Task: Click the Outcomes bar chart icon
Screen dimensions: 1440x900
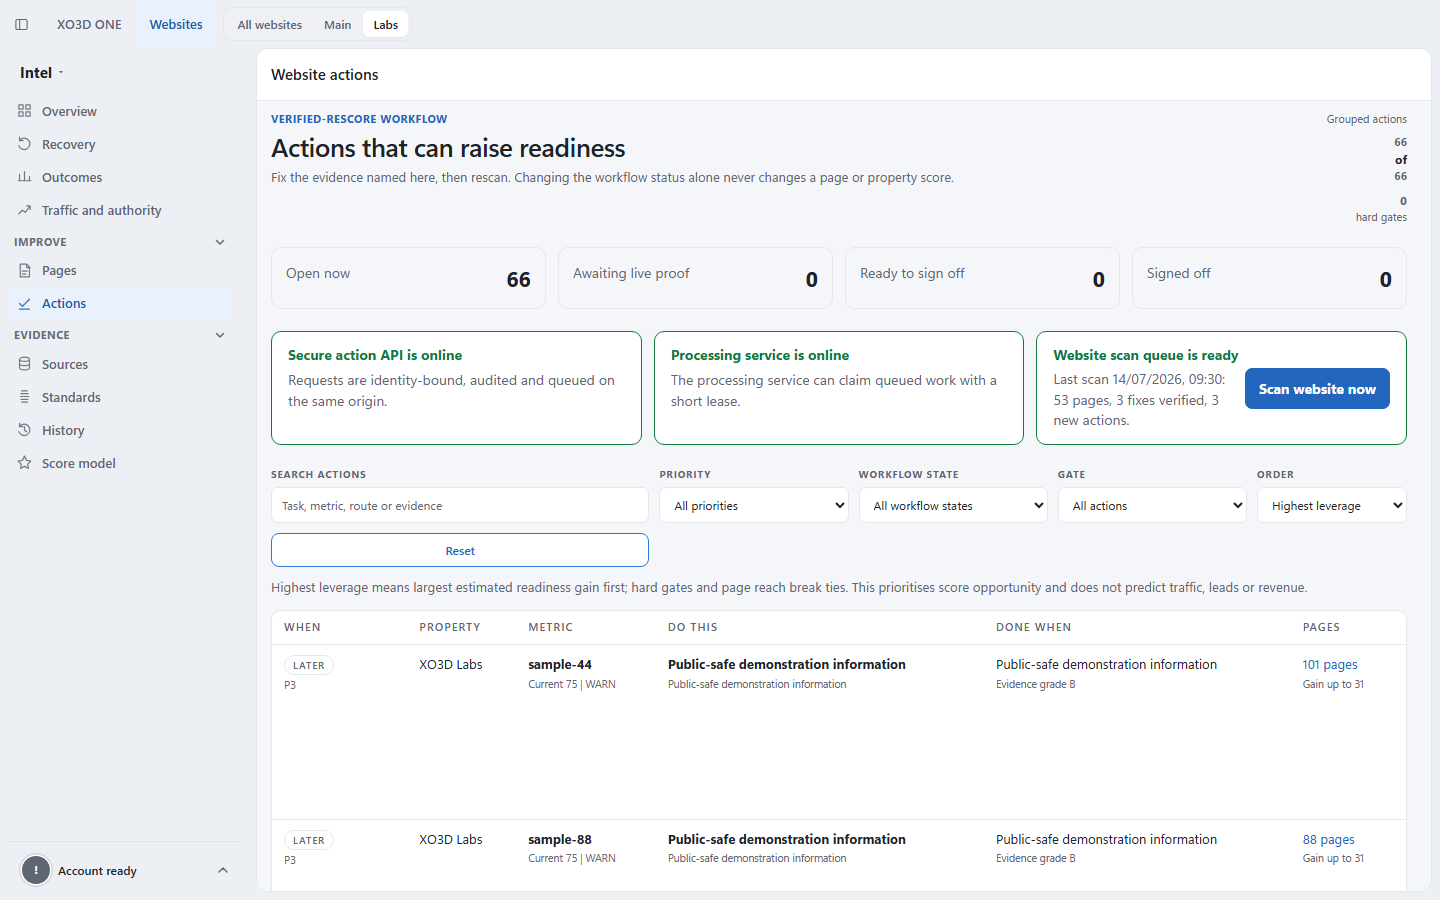Action: 25,177
